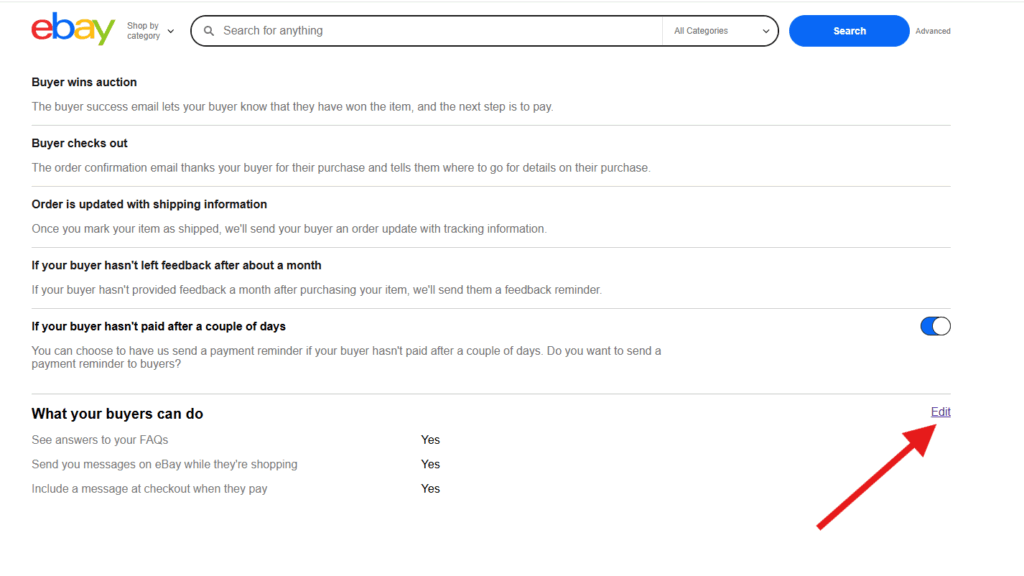The image size is (1024, 576).
Task: Click the What your buyers can do heading
Action: click(x=117, y=414)
